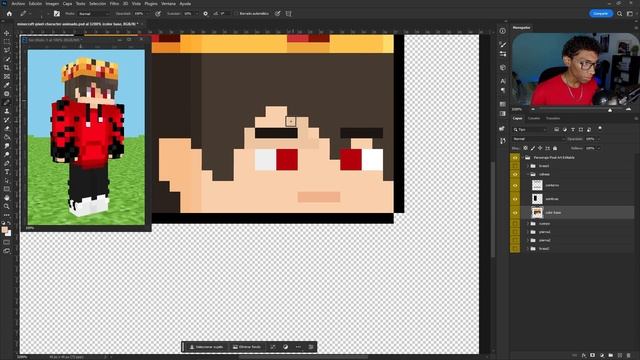Open the layer blend mode Normal dropdown
The image size is (640, 360).
[538, 139]
